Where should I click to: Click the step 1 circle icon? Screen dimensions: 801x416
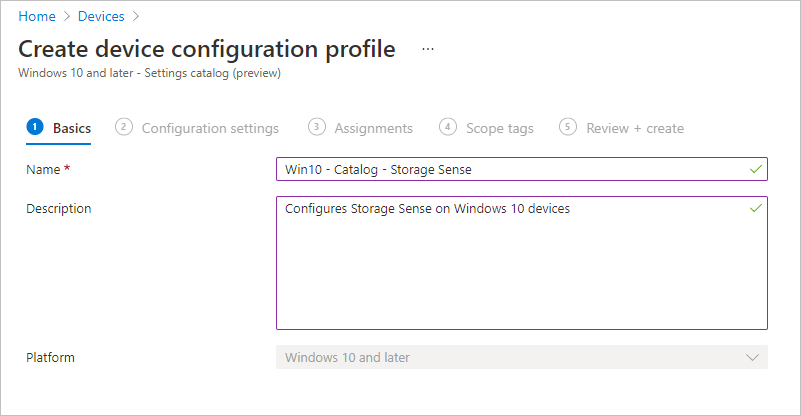pyautogui.click(x=35, y=127)
